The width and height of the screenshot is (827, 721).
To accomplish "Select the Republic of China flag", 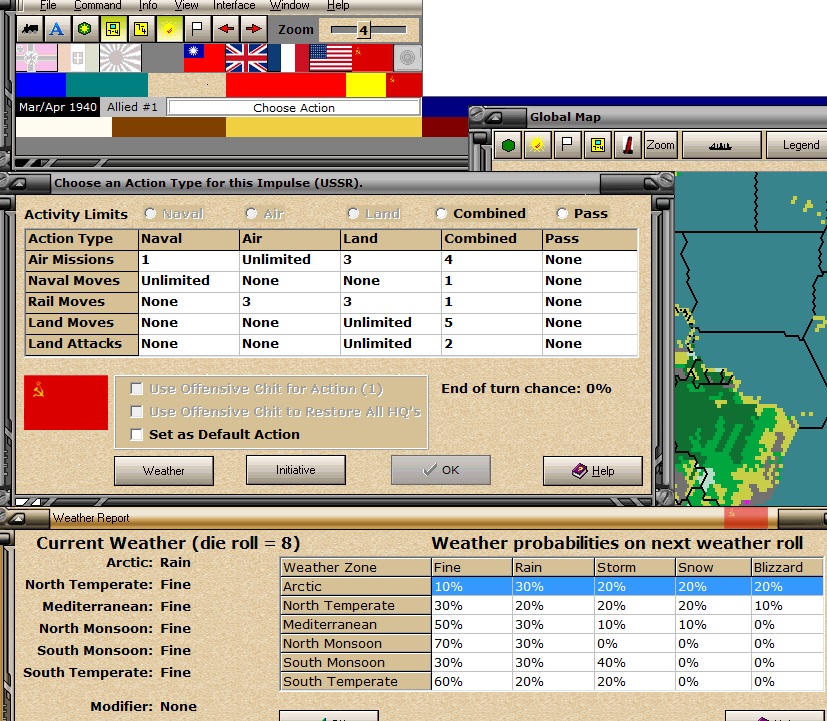I will tap(204, 57).
